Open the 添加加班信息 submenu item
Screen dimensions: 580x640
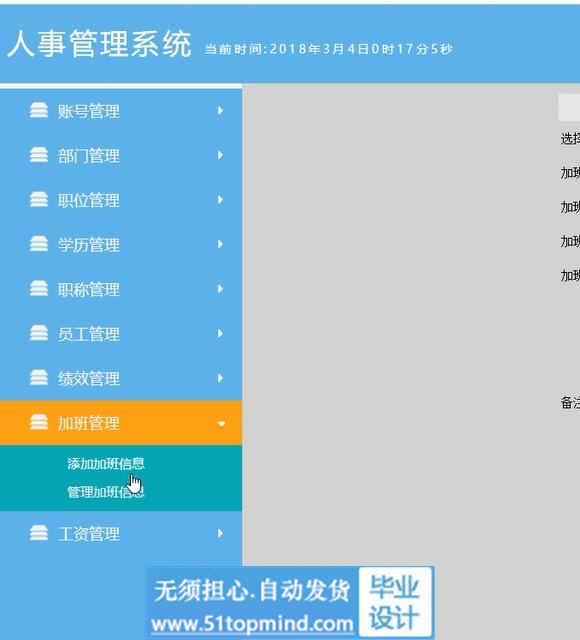click(x=106, y=464)
